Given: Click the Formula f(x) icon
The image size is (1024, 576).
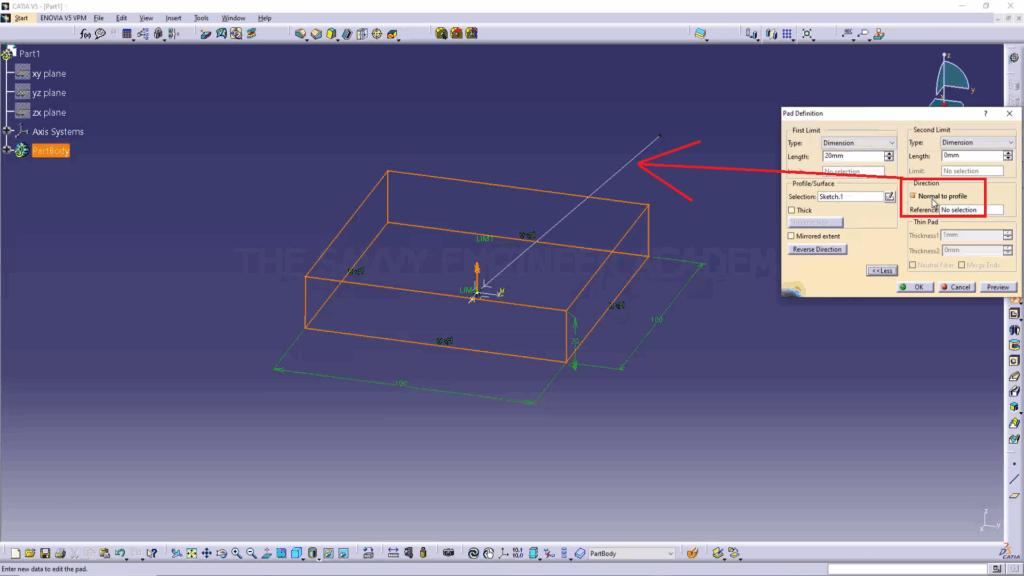Looking at the screenshot, I should point(86,33).
